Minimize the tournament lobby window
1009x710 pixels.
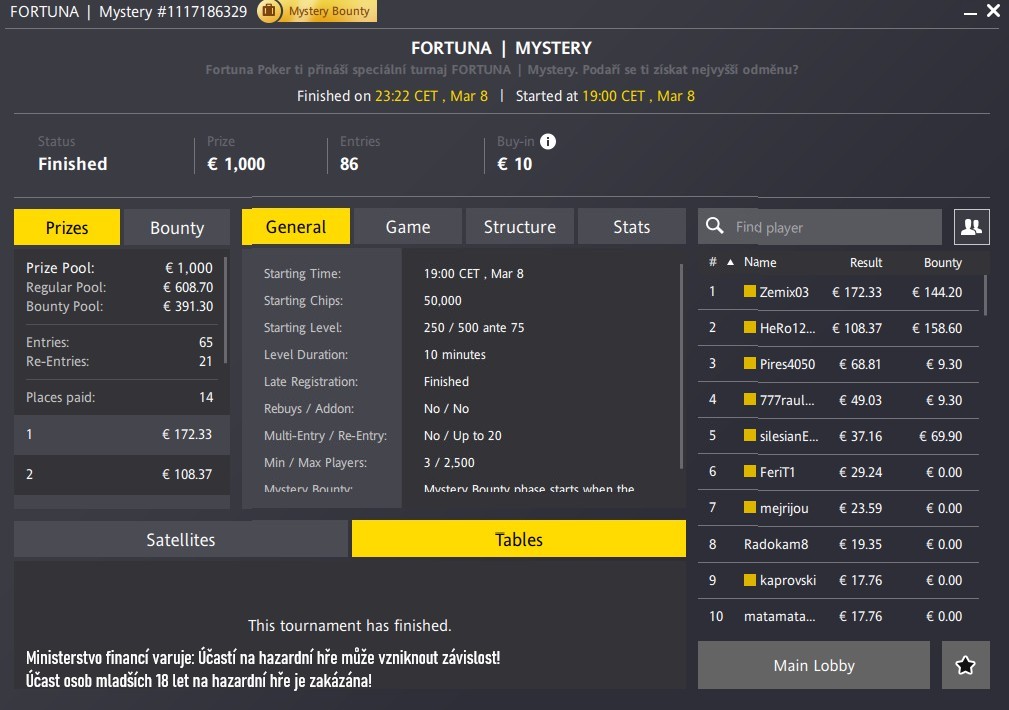tap(970, 13)
